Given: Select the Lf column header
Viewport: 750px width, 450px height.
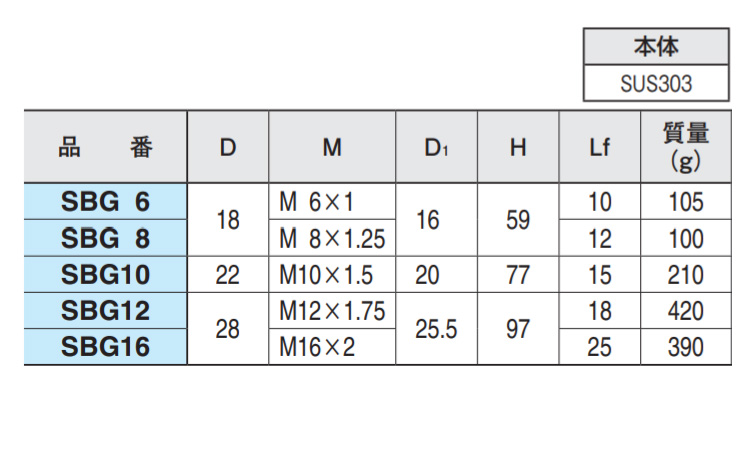Looking at the screenshot, I should click(600, 147).
